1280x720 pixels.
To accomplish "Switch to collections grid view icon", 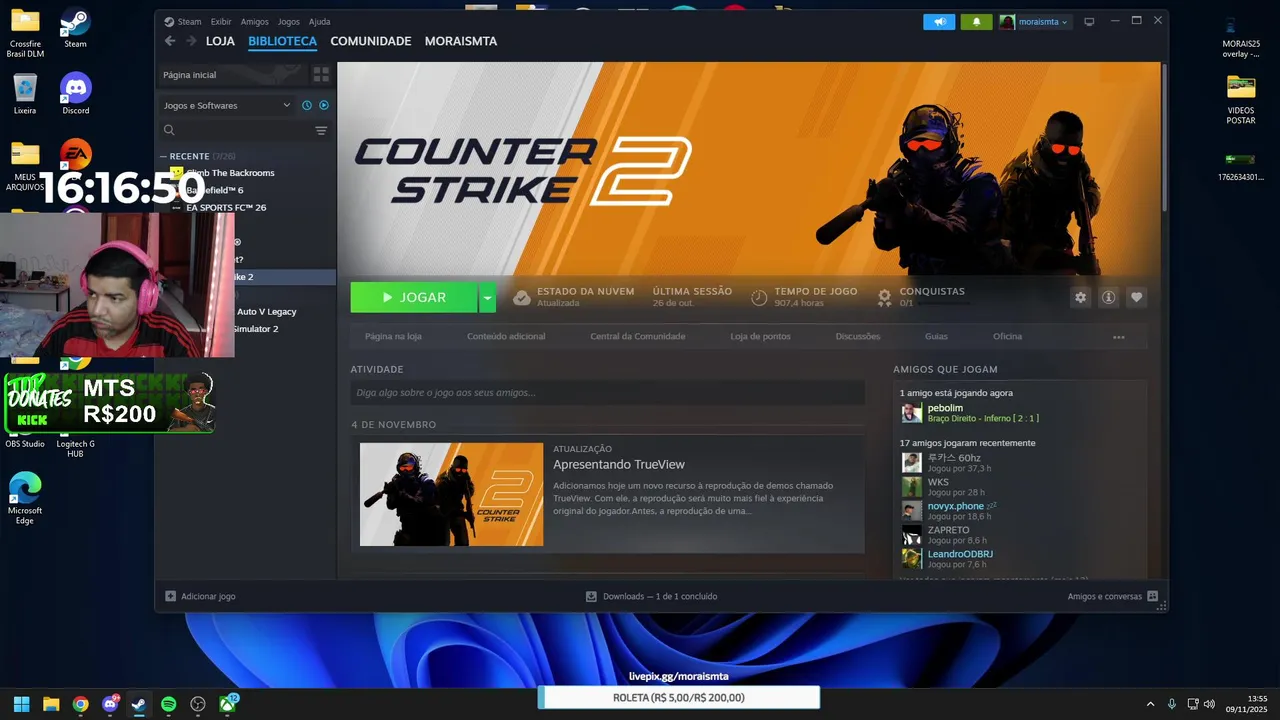I will pyautogui.click(x=321, y=74).
